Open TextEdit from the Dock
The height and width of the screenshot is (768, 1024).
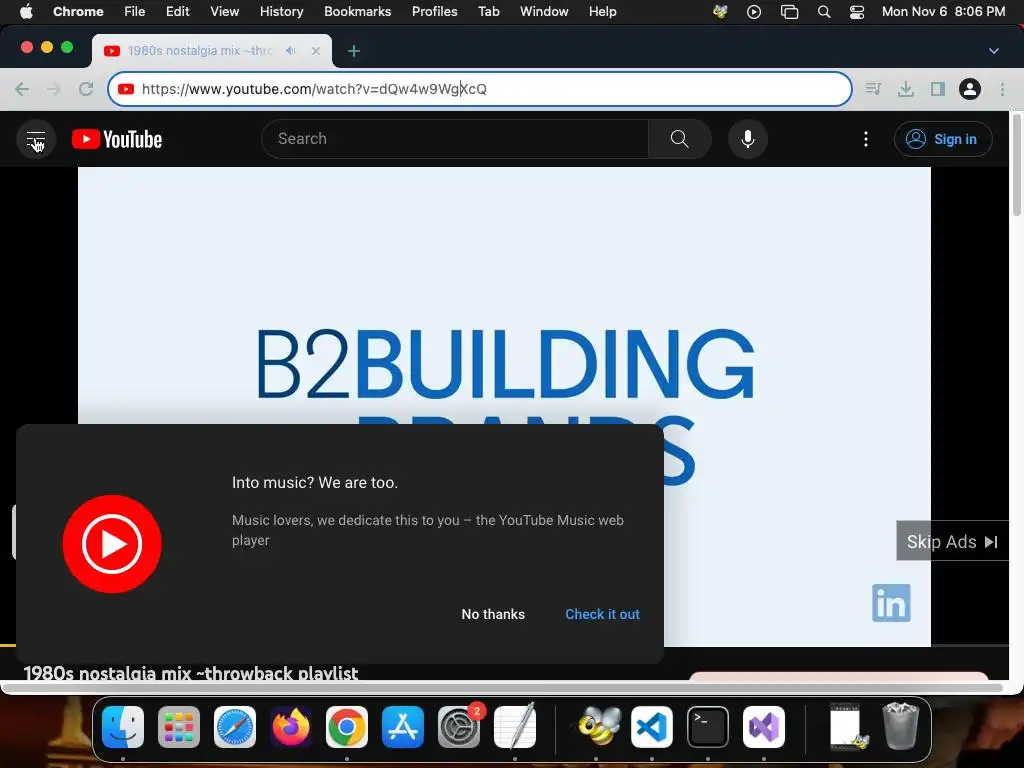point(515,726)
